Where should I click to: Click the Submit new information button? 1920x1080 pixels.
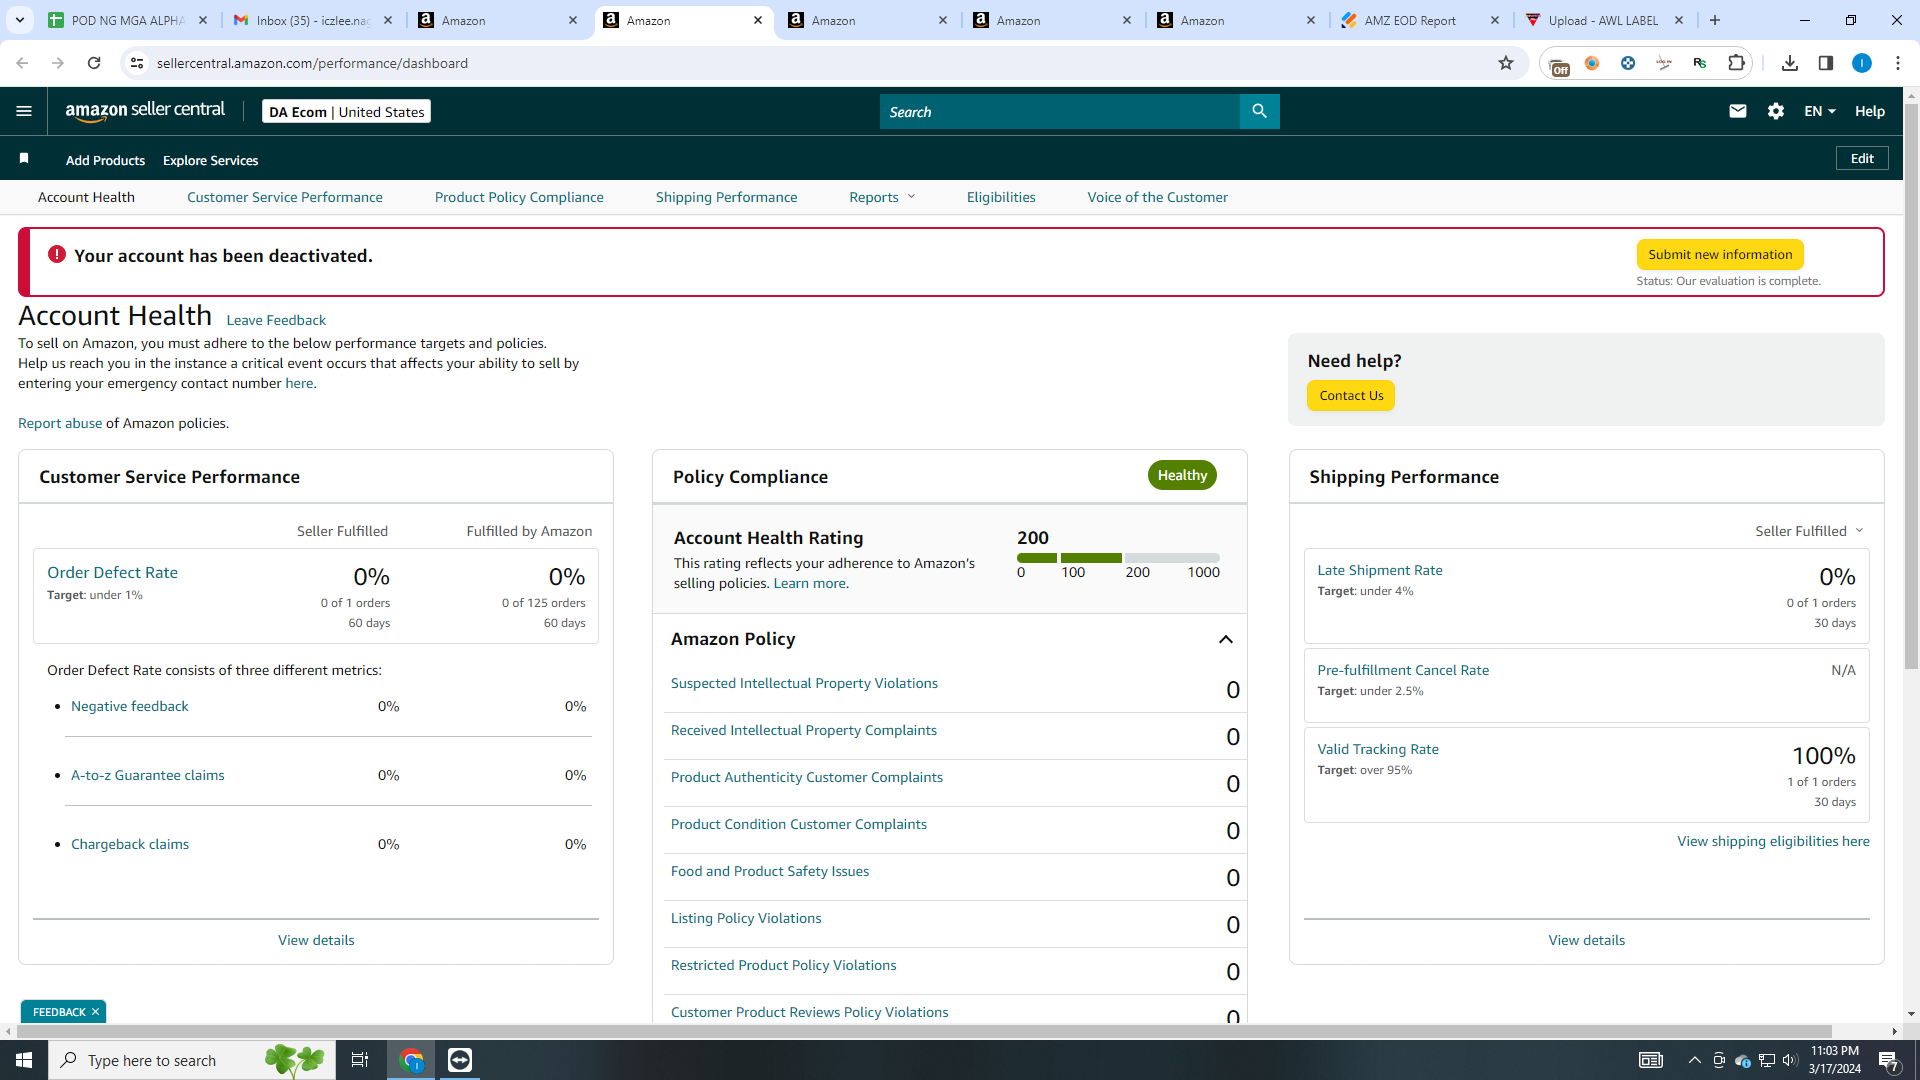pyautogui.click(x=1720, y=254)
